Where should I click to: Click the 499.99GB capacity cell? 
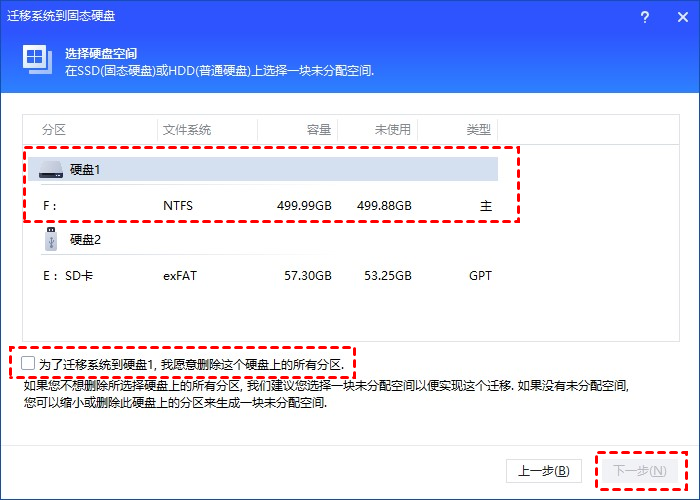click(x=305, y=206)
